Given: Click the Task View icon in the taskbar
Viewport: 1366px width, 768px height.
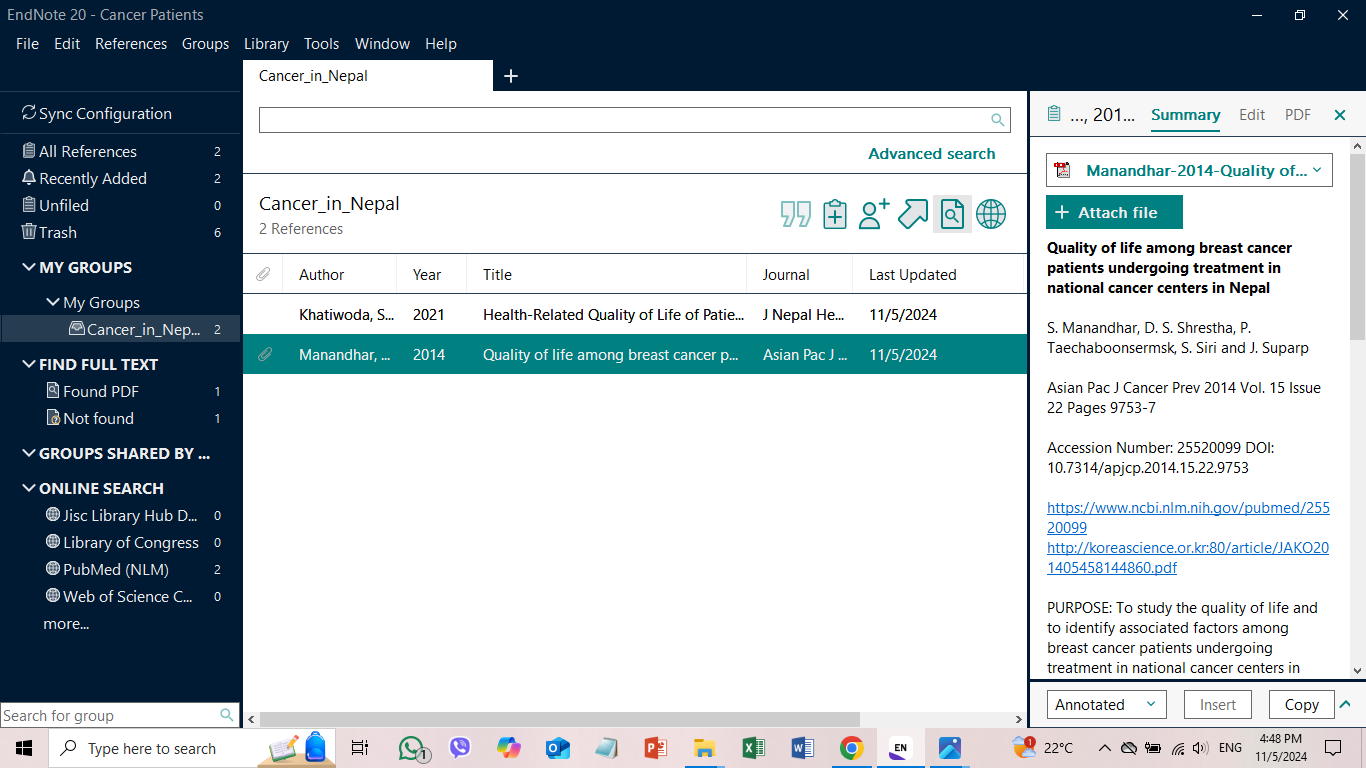Looking at the screenshot, I should click(x=360, y=748).
